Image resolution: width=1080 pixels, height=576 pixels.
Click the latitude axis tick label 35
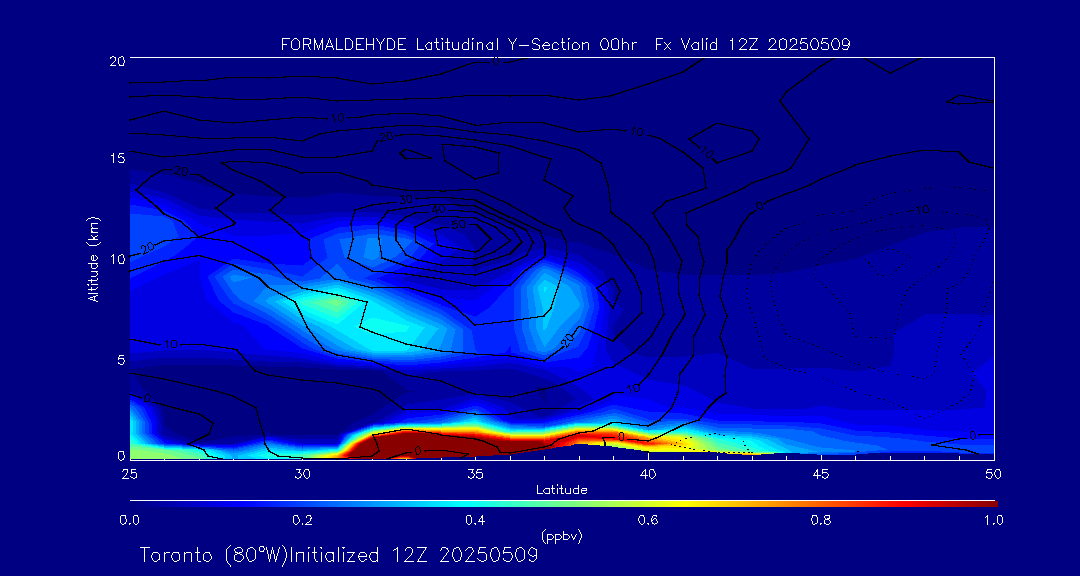click(x=475, y=474)
